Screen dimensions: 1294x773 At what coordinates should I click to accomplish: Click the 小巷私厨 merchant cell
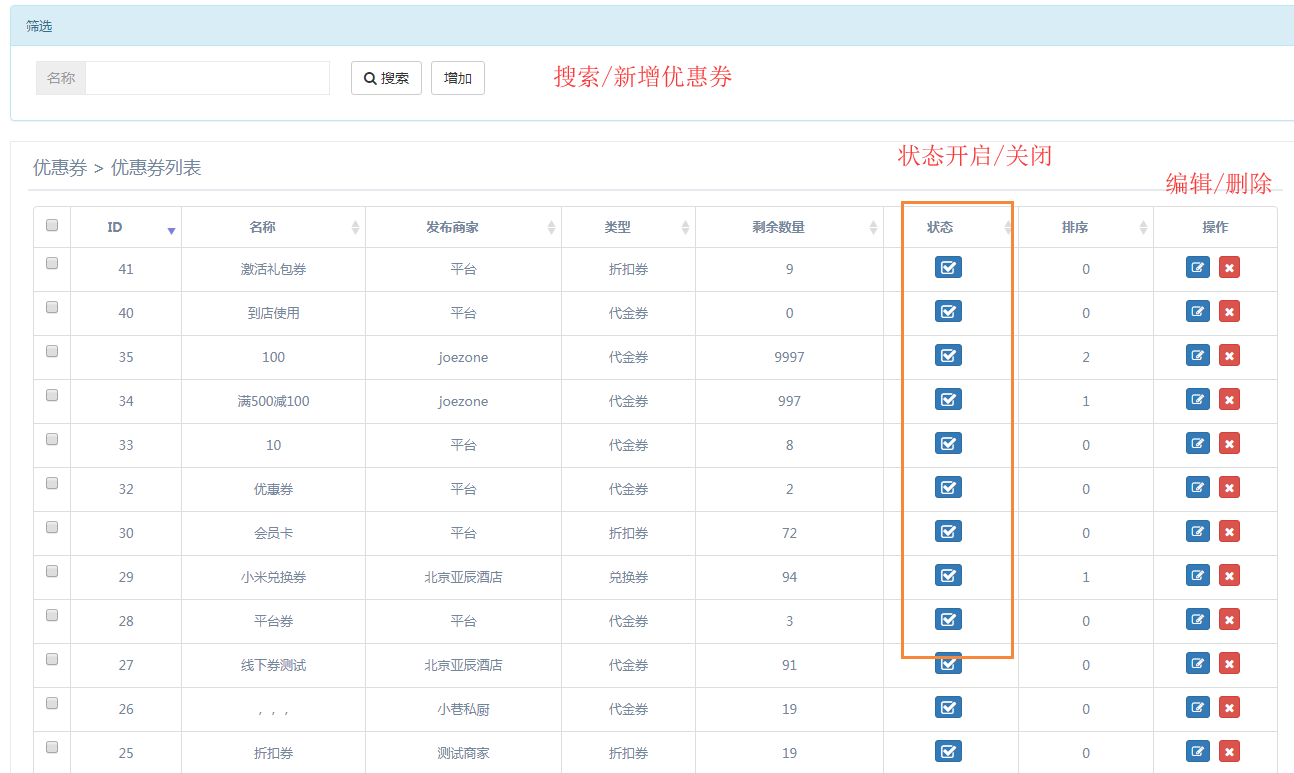[463, 709]
